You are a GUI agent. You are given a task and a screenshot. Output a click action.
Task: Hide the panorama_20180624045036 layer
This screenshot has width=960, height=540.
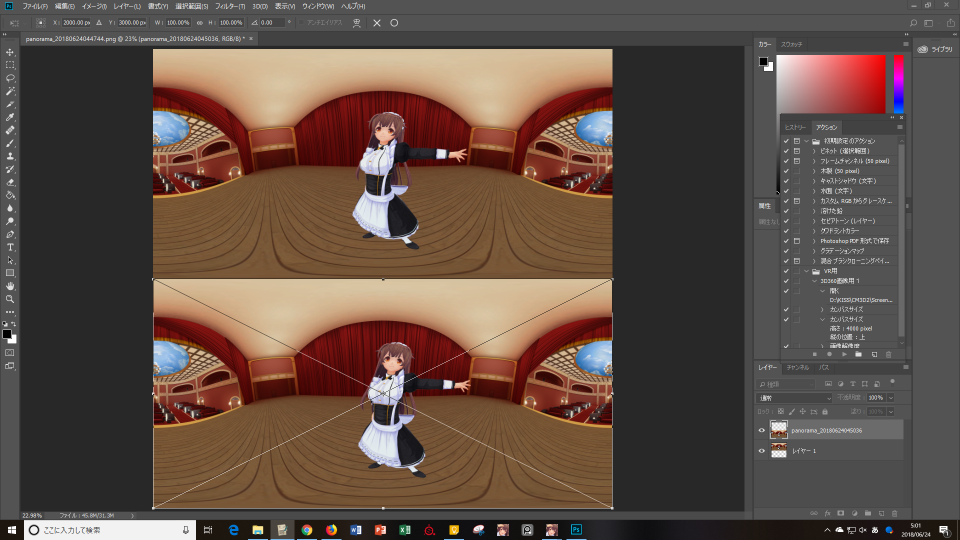[x=762, y=430]
